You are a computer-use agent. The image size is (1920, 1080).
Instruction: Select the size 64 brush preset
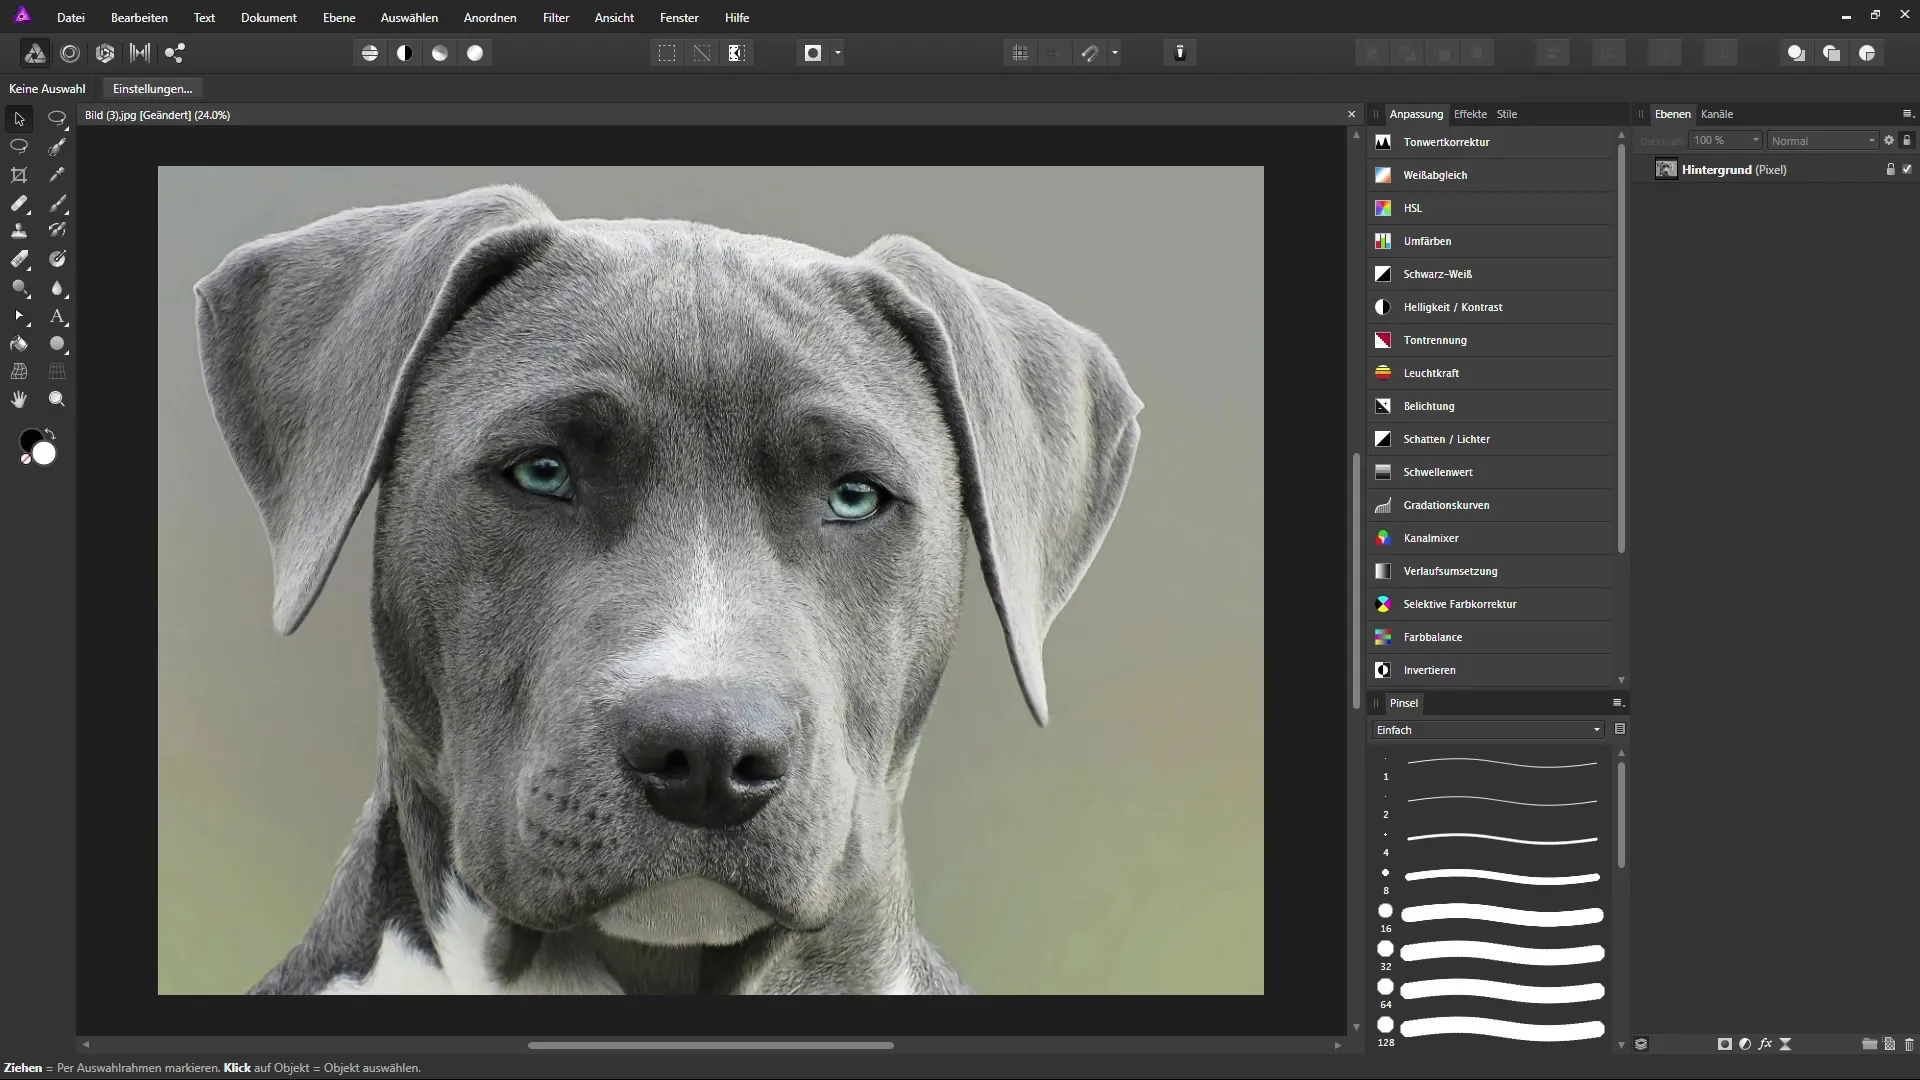1491,990
